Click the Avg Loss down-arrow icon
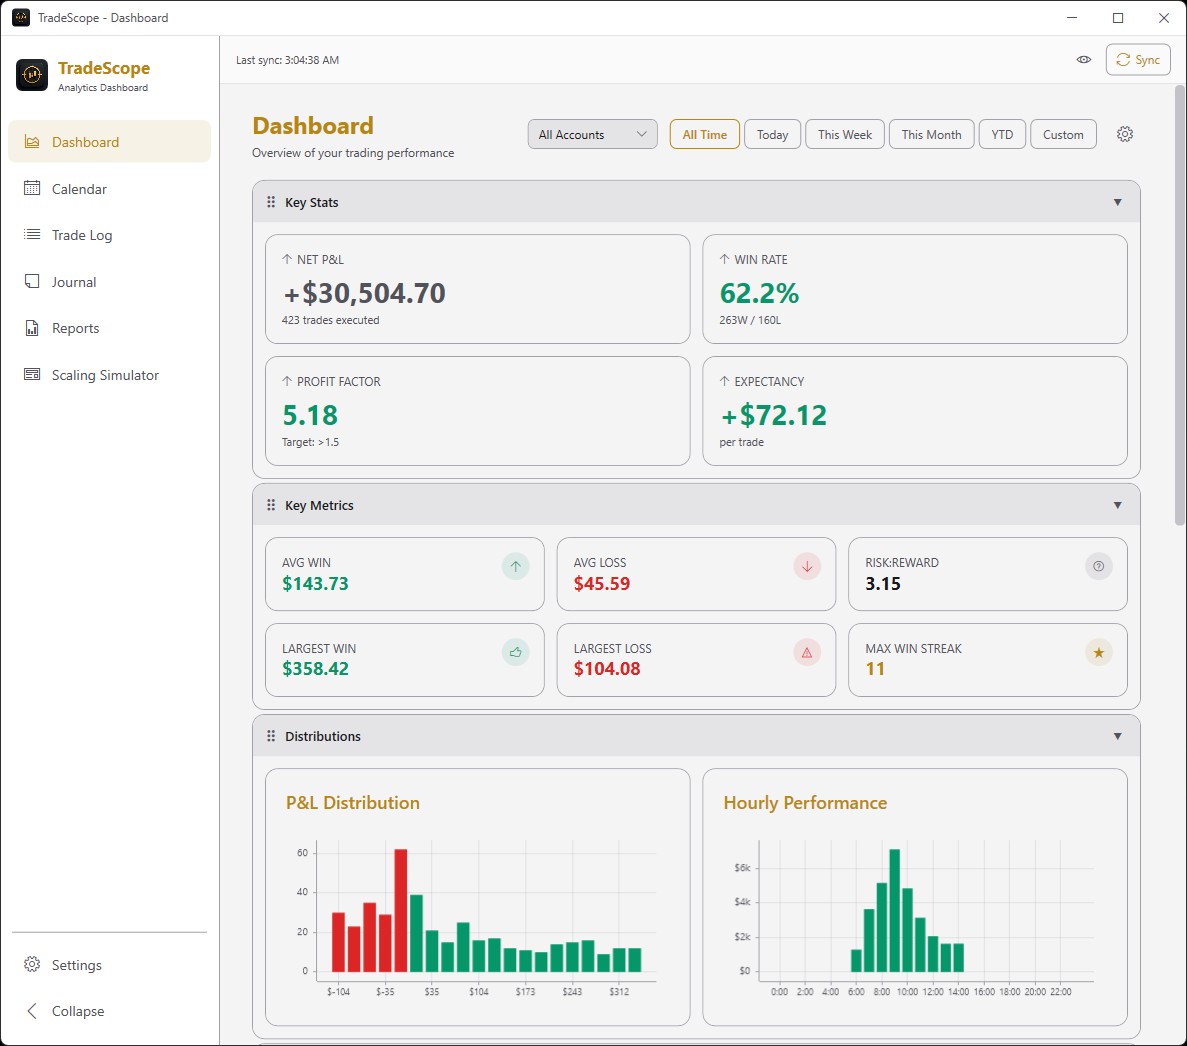 pos(807,567)
